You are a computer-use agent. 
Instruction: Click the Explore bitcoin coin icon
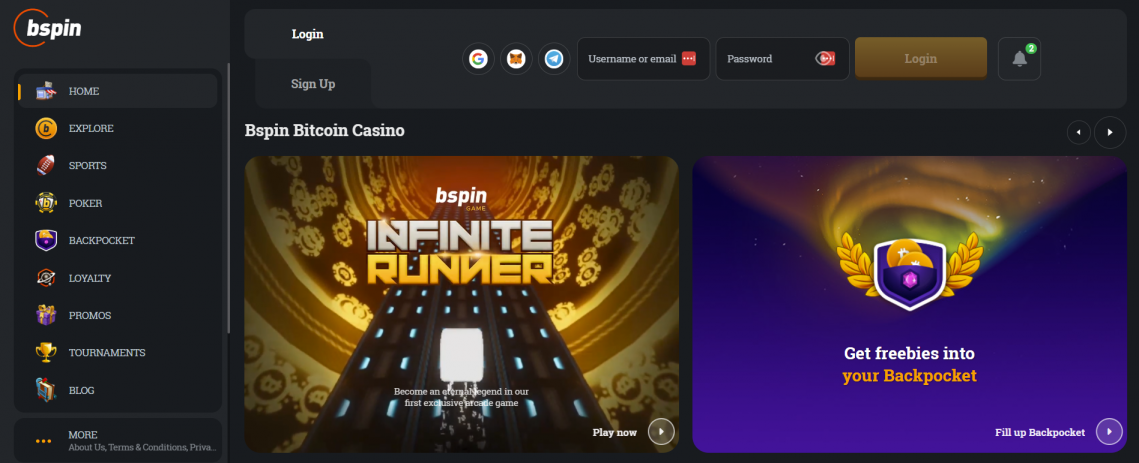click(46, 129)
